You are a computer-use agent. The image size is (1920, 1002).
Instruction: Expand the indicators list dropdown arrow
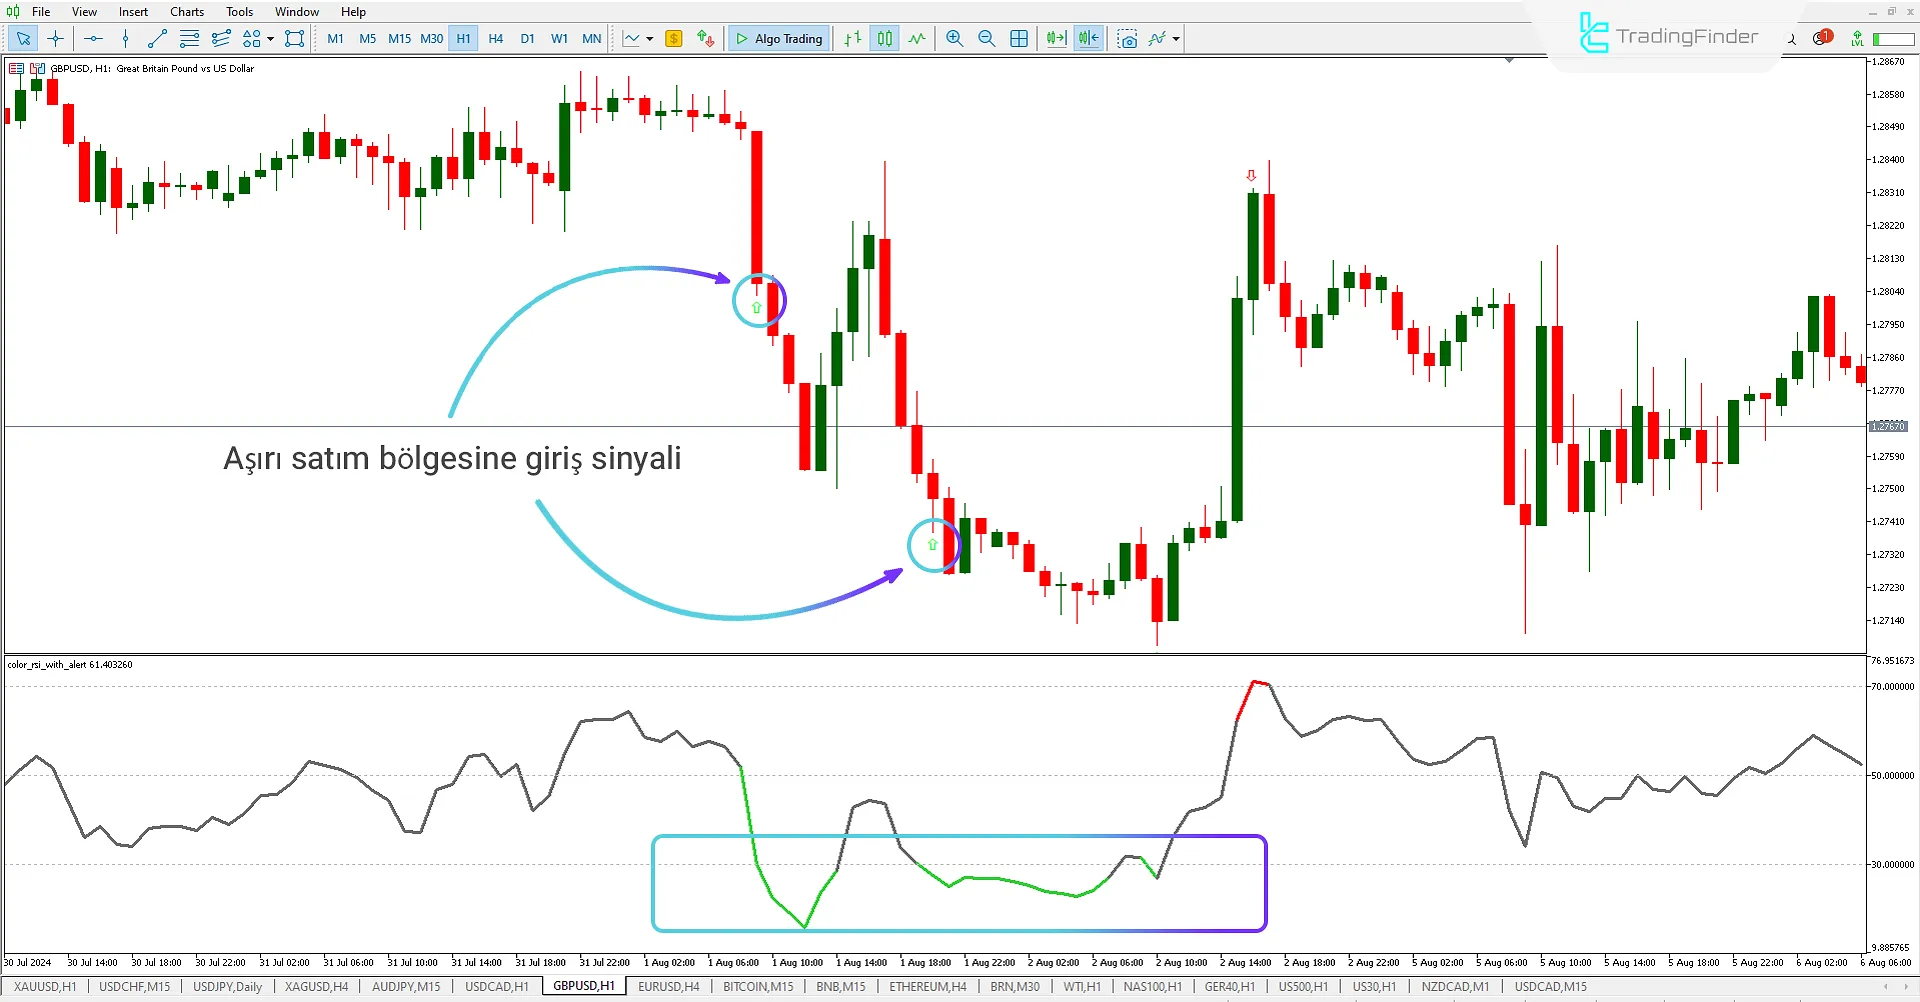[x=1176, y=39]
